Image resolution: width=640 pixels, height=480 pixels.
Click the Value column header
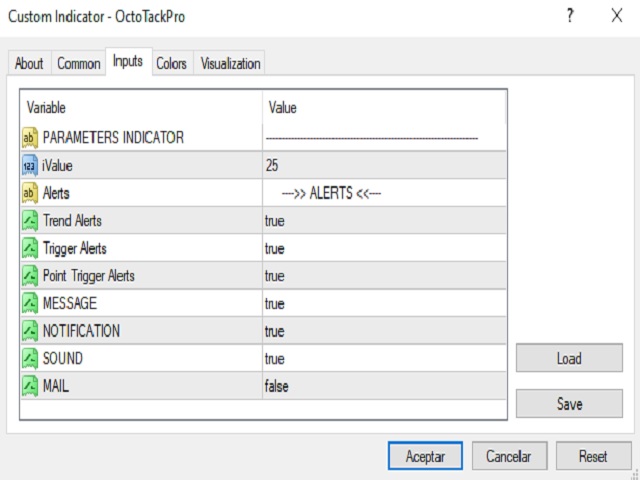384,108
